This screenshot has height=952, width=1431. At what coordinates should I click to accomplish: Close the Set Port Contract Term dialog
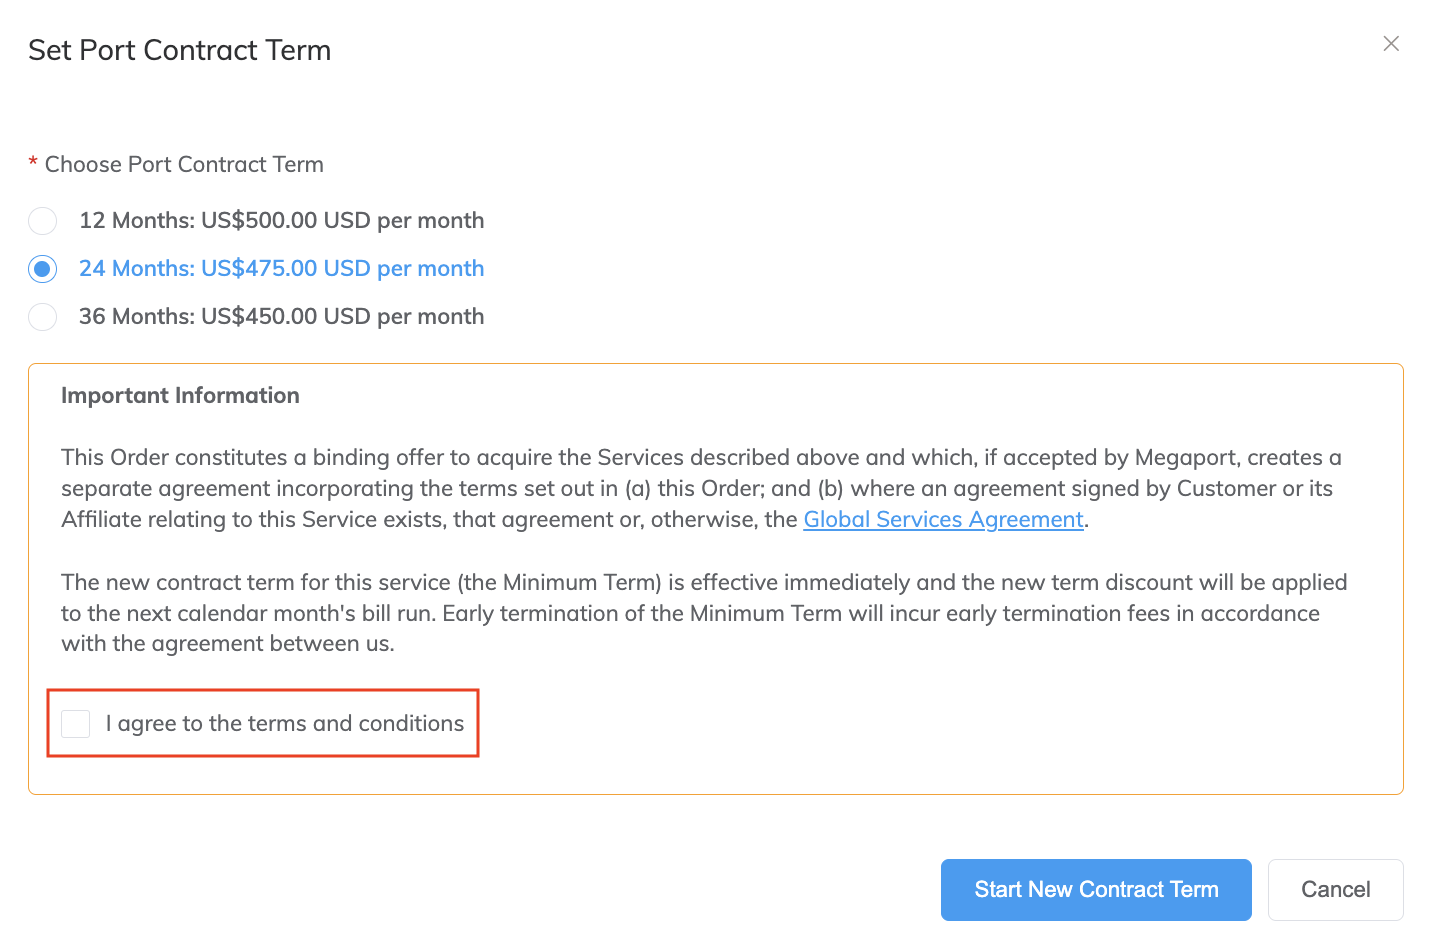coord(1391,44)
